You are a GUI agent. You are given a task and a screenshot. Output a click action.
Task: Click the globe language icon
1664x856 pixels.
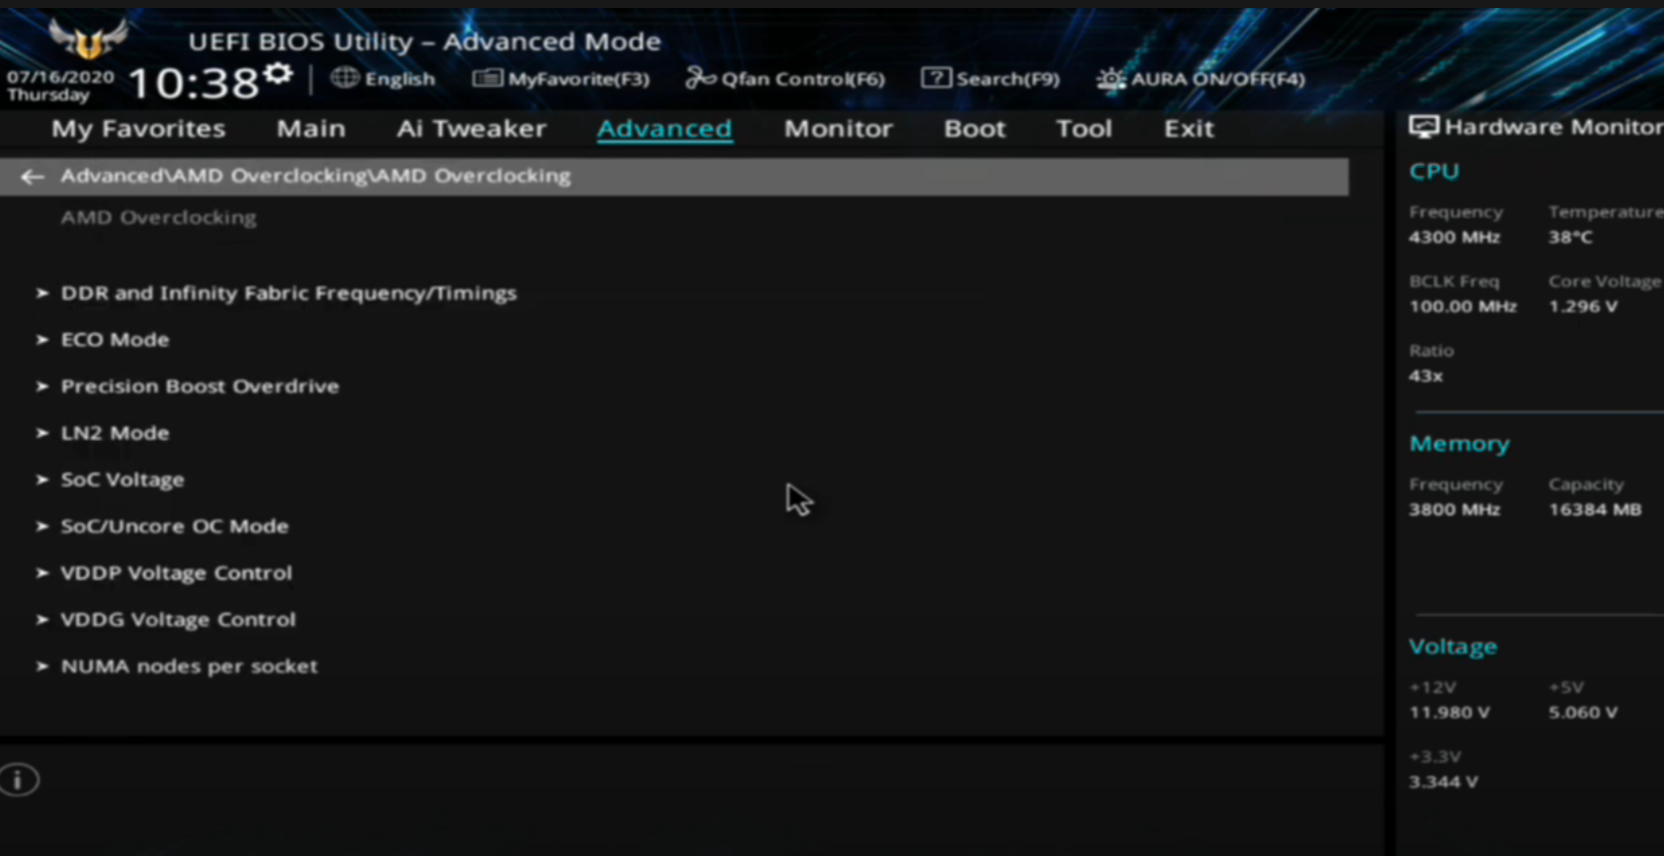344,78
